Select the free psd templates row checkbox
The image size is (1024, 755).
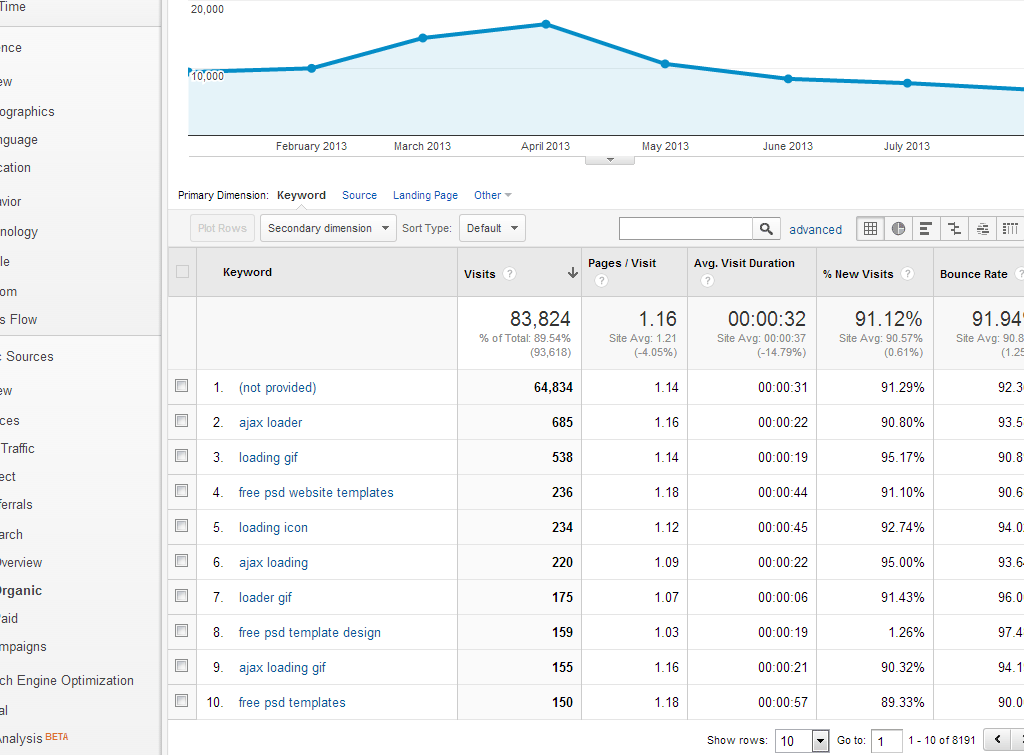181,701
